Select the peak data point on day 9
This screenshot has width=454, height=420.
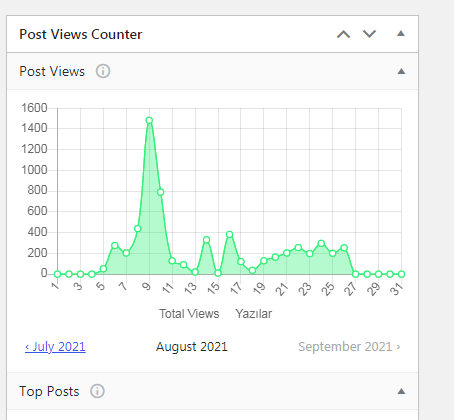click(149, 120)
